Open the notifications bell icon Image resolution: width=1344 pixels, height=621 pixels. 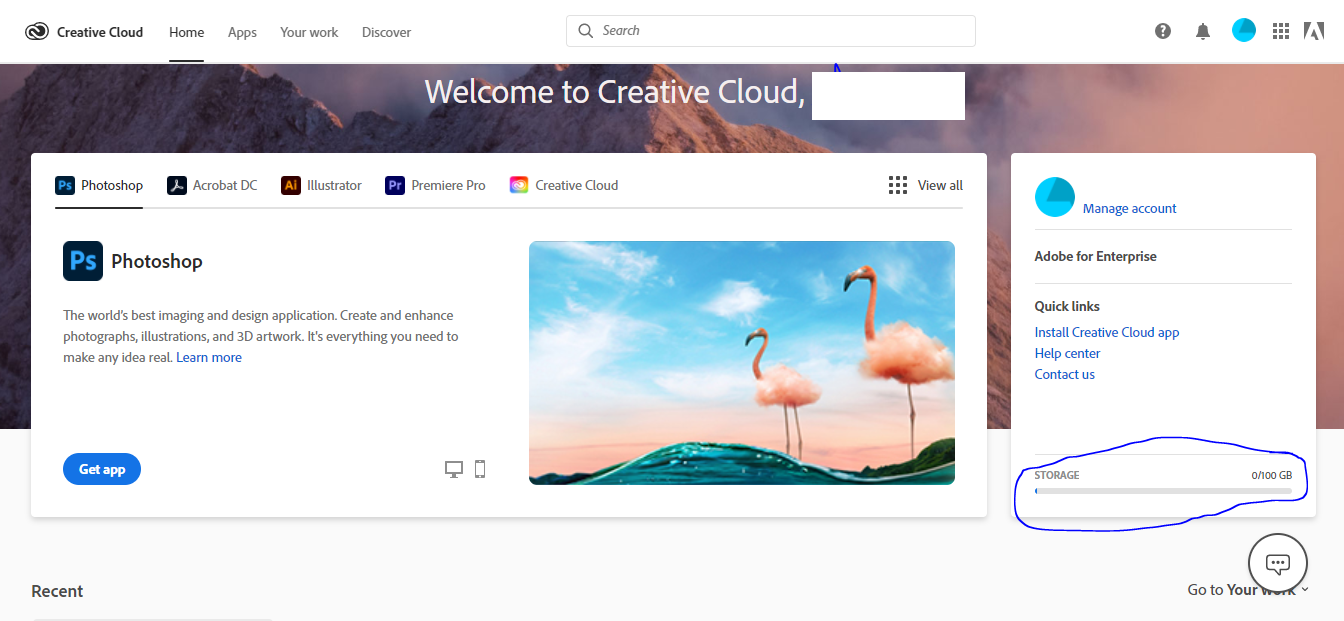tap(1203, 31)
